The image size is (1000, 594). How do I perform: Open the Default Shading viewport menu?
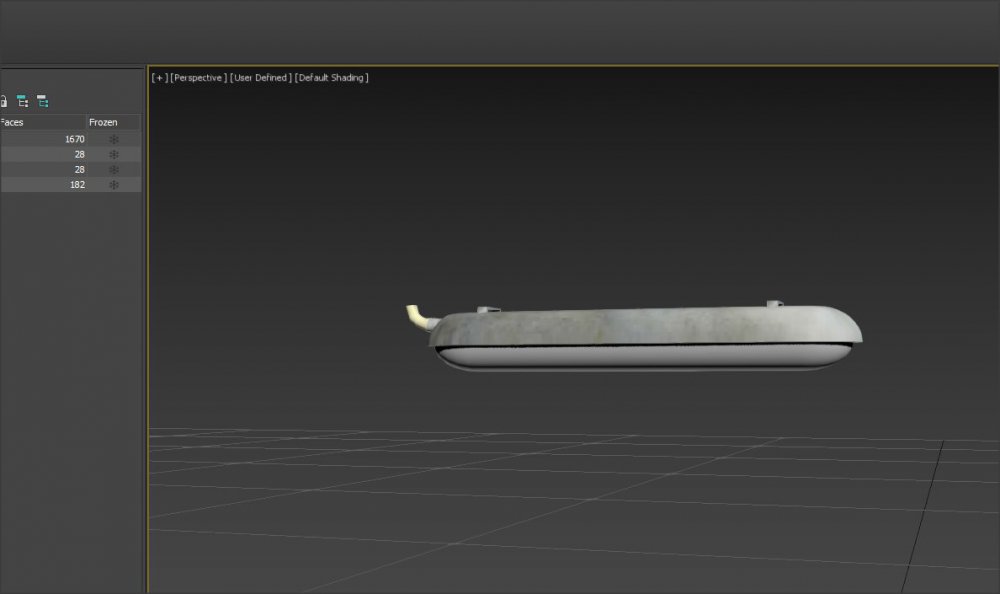(x=331, y=78)
